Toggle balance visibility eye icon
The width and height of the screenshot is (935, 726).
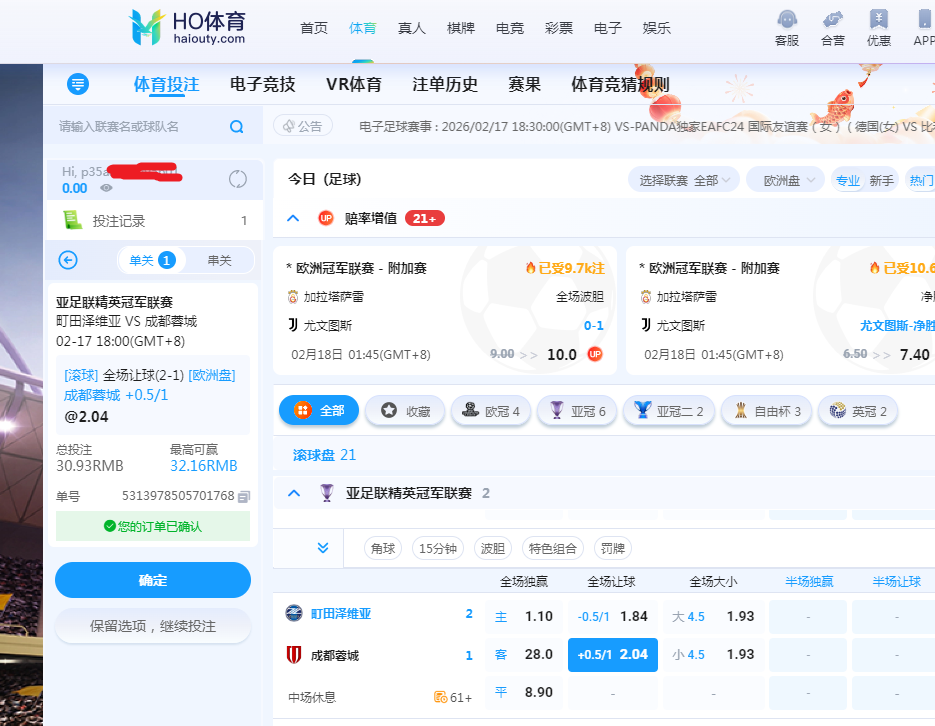coord(106,188)
